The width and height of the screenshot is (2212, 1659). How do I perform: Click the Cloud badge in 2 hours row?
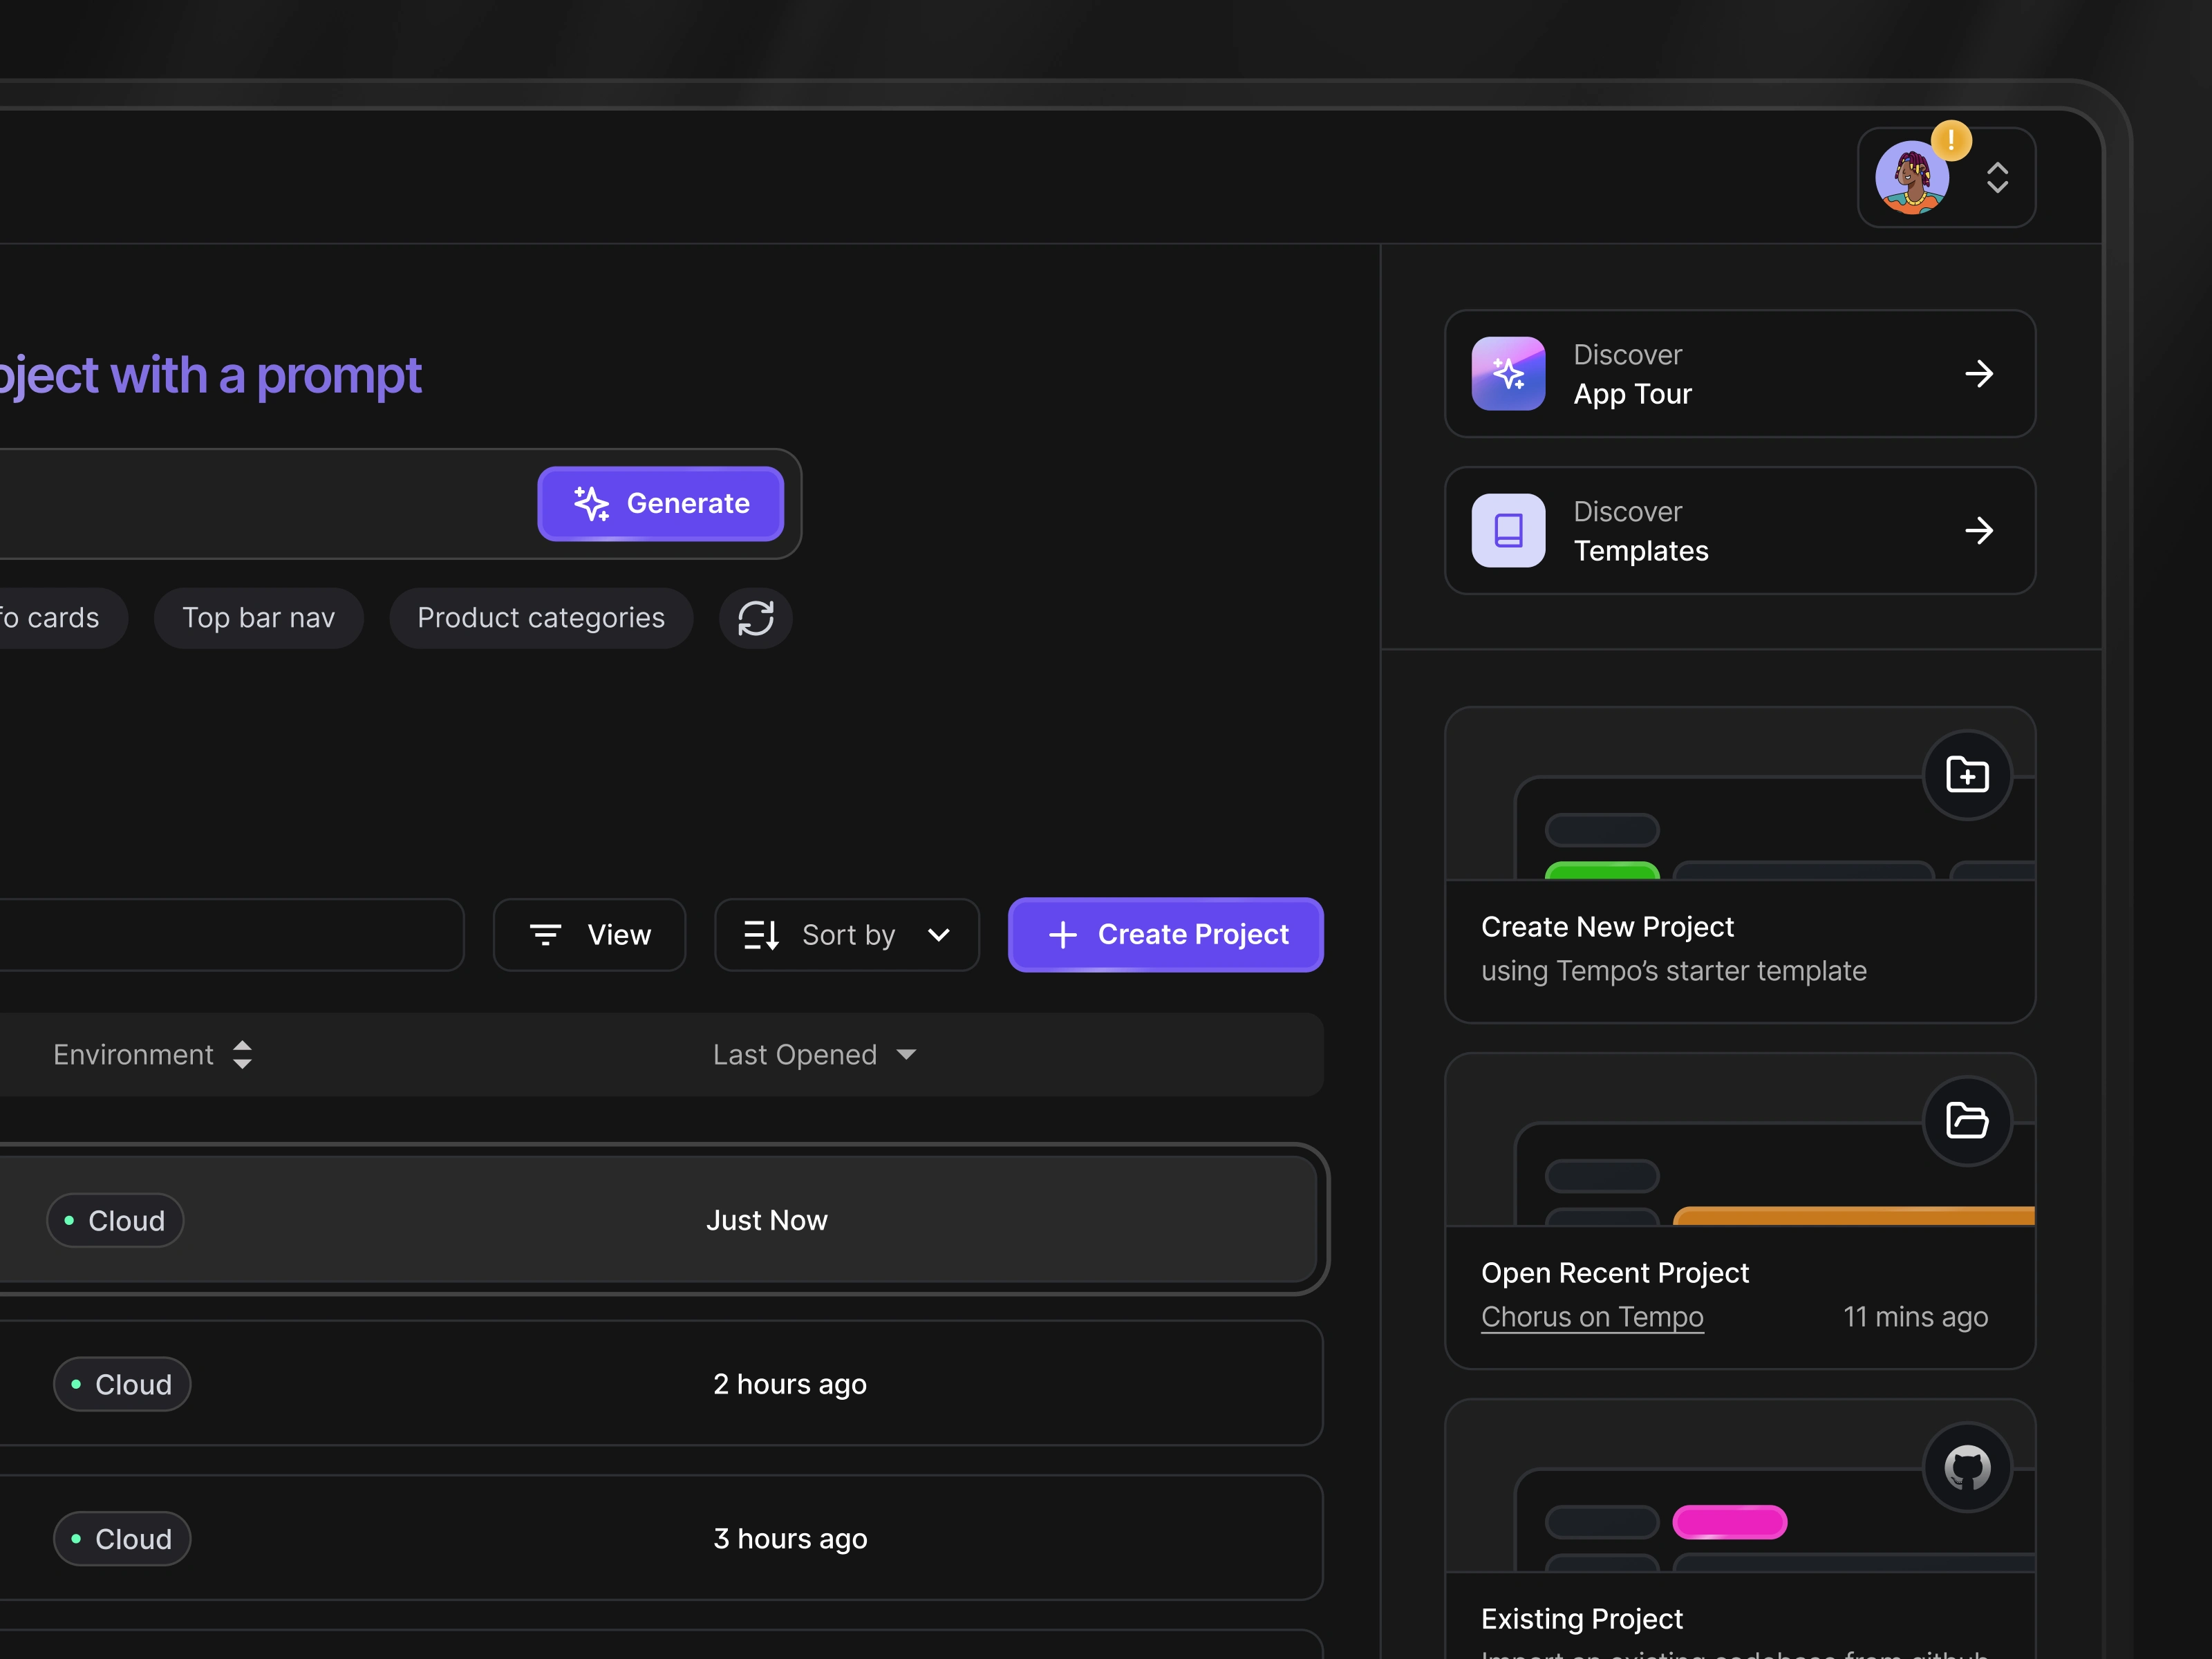pos(122,1384)
